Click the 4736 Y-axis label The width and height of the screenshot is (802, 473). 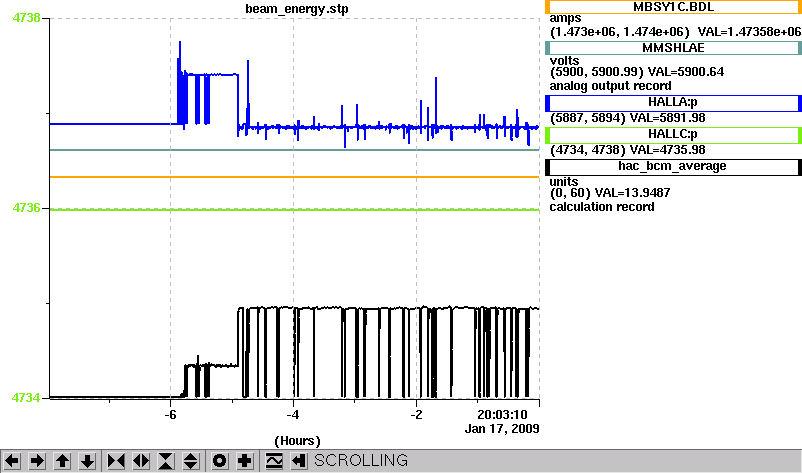point(27,208)
